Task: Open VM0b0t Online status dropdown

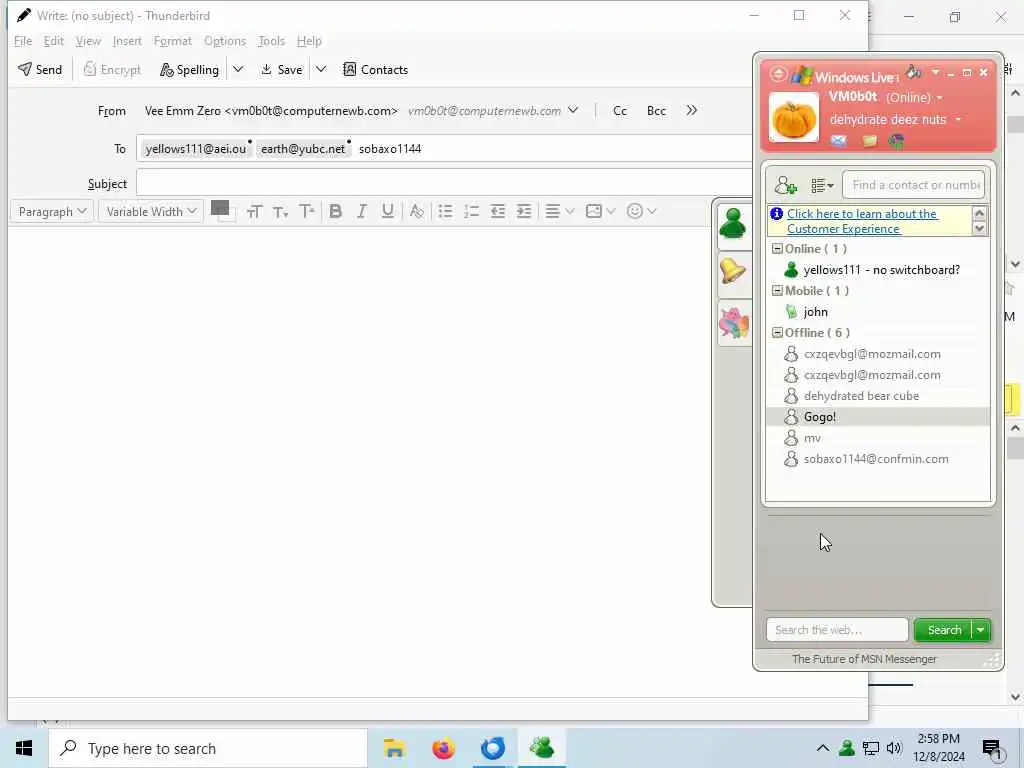Action: coord(886,97)
